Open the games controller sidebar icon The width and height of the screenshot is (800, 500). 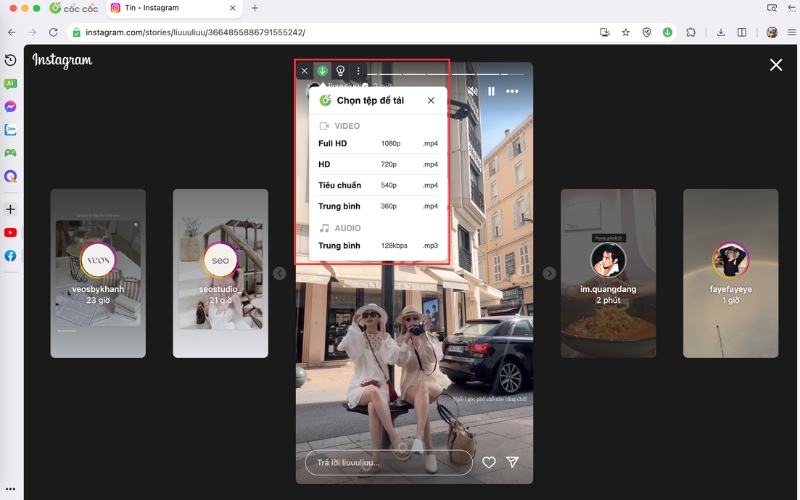10,153
